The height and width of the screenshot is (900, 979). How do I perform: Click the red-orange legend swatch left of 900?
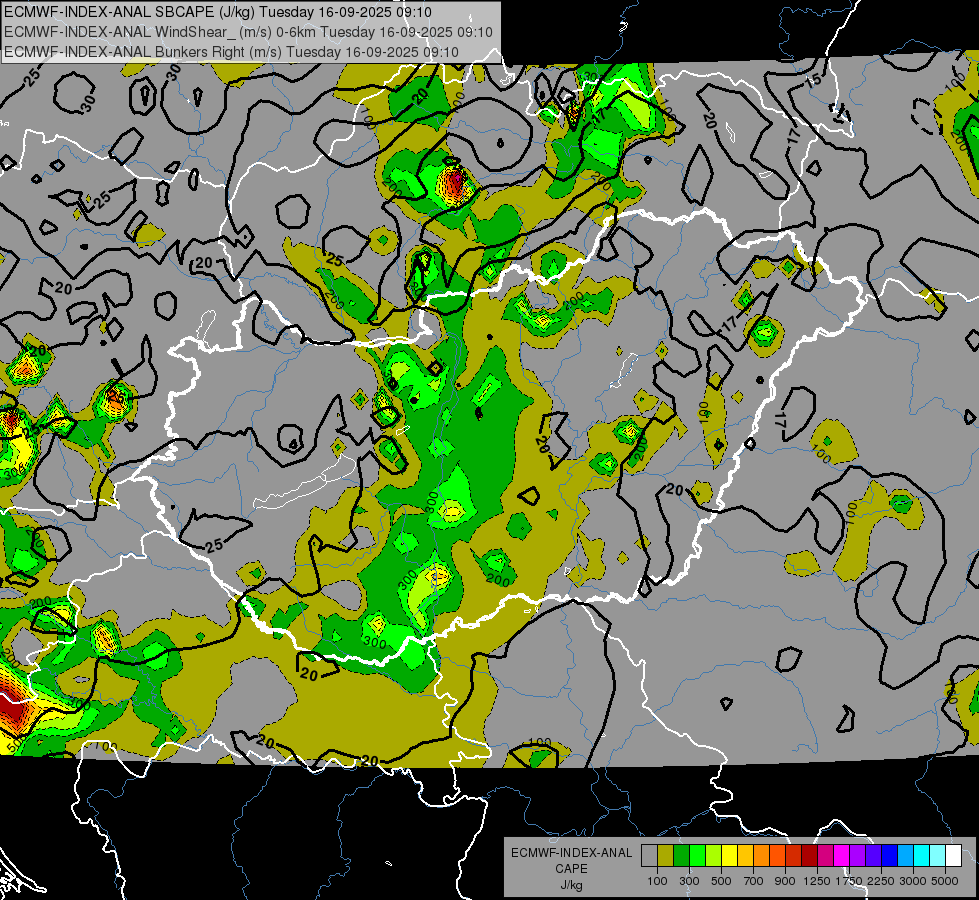coord(777,855)
